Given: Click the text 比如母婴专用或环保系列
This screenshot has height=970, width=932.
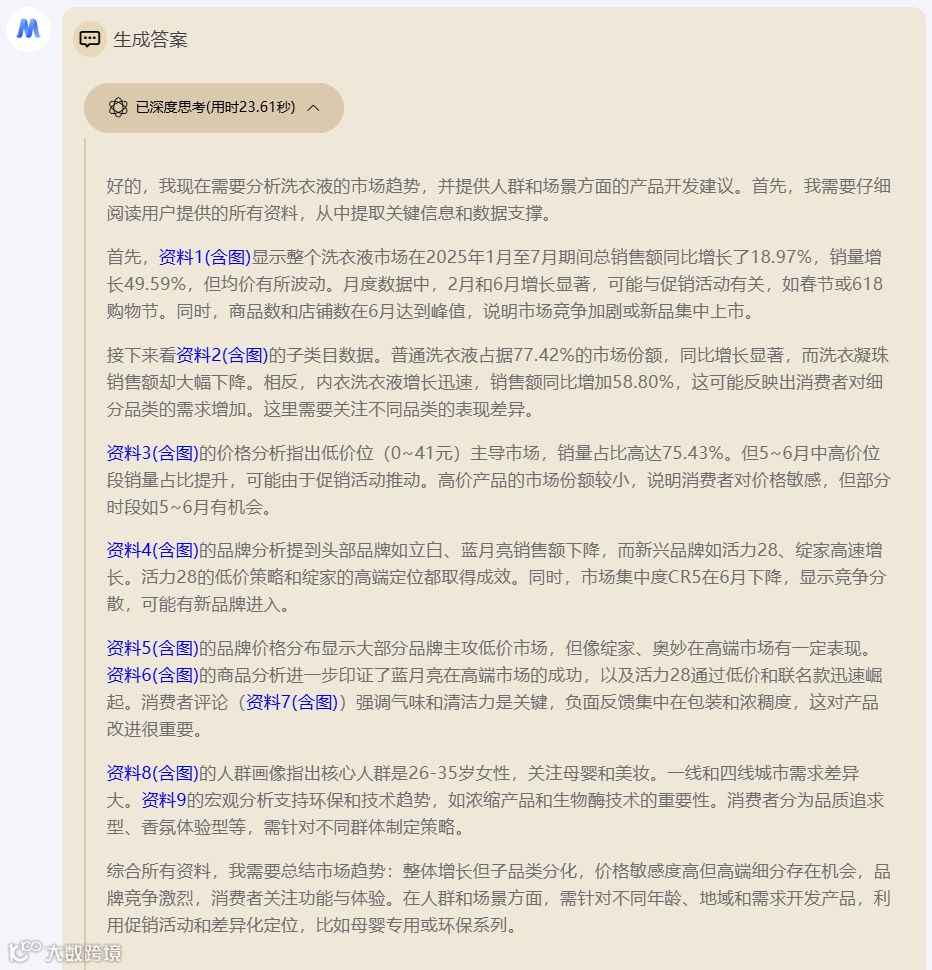Looking at the screenshot, I should click(411, 925).
